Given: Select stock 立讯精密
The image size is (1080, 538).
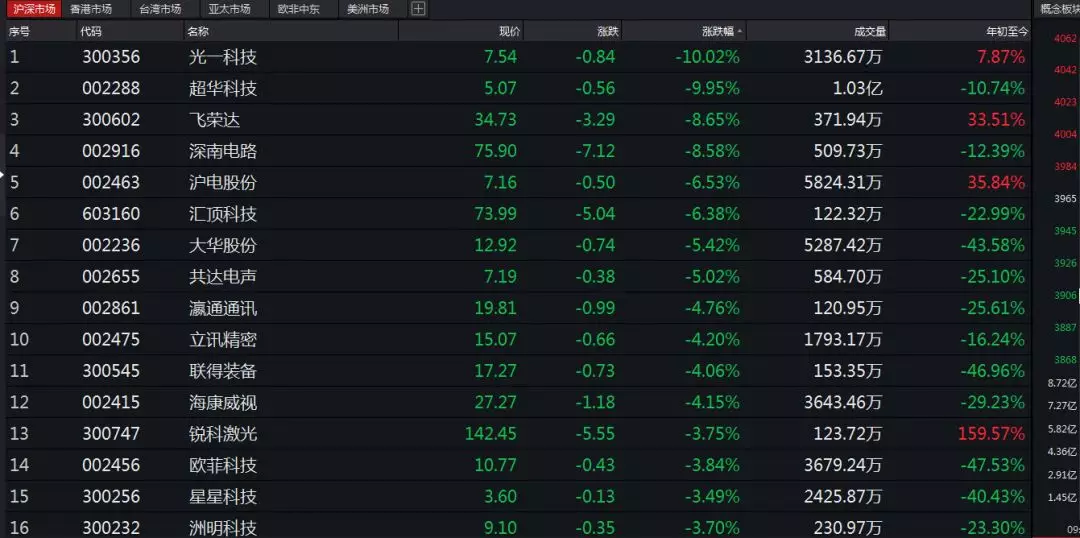Looking at the screenshot, I should click(223, 340).
